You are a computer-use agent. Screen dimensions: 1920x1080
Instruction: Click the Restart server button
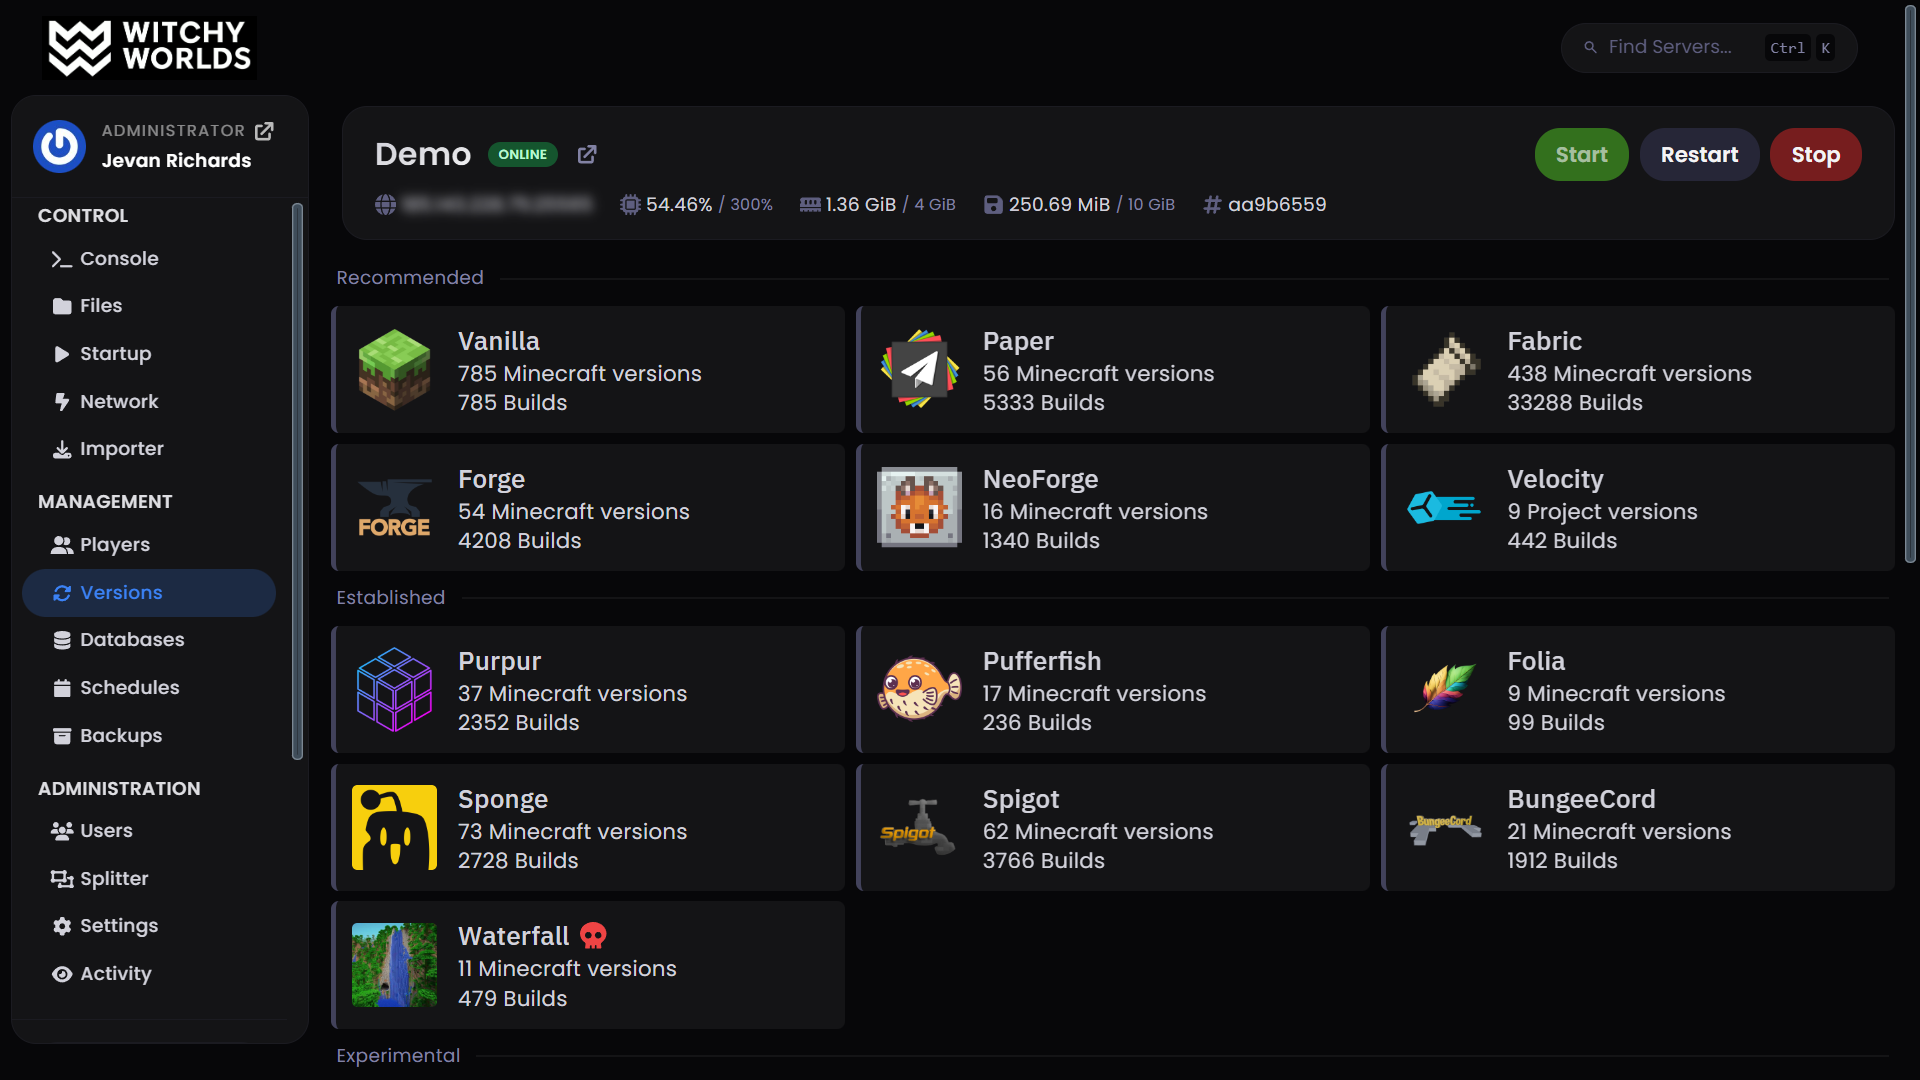(1699, 154)
